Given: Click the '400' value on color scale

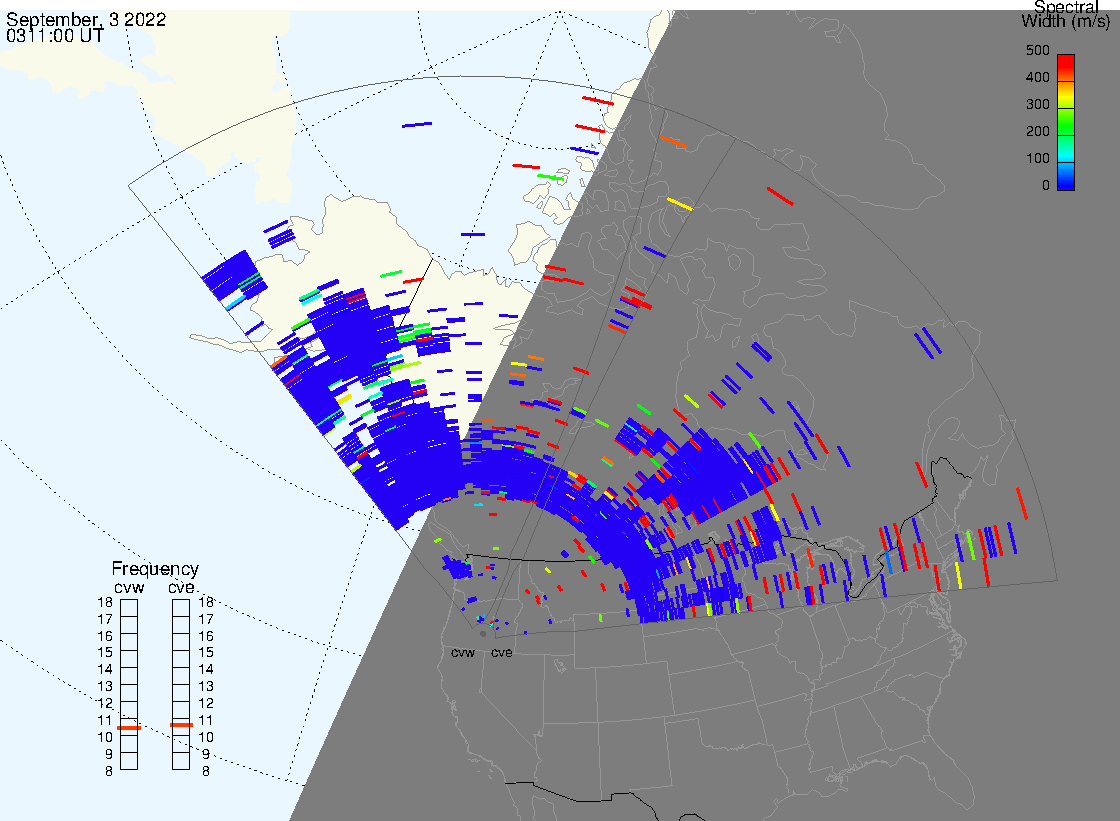Looking at the screenshot, I should point(1037,77).
